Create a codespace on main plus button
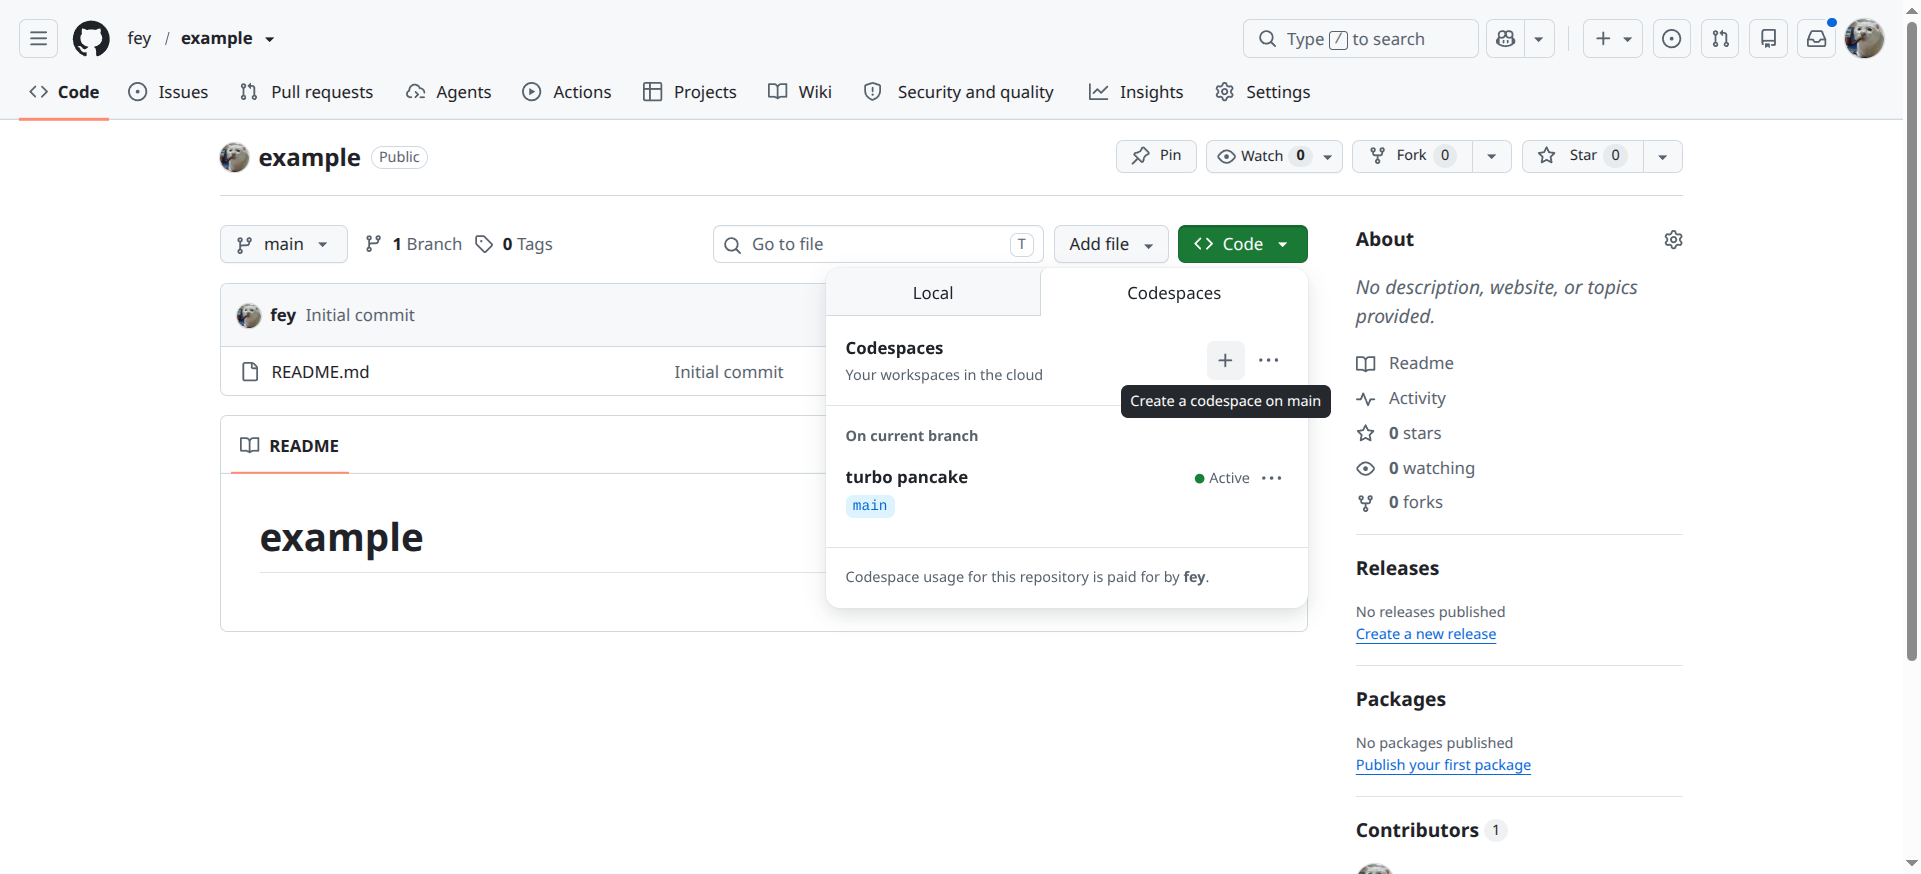This screenshot has height=874, width=1921. tap(1225, 360)
